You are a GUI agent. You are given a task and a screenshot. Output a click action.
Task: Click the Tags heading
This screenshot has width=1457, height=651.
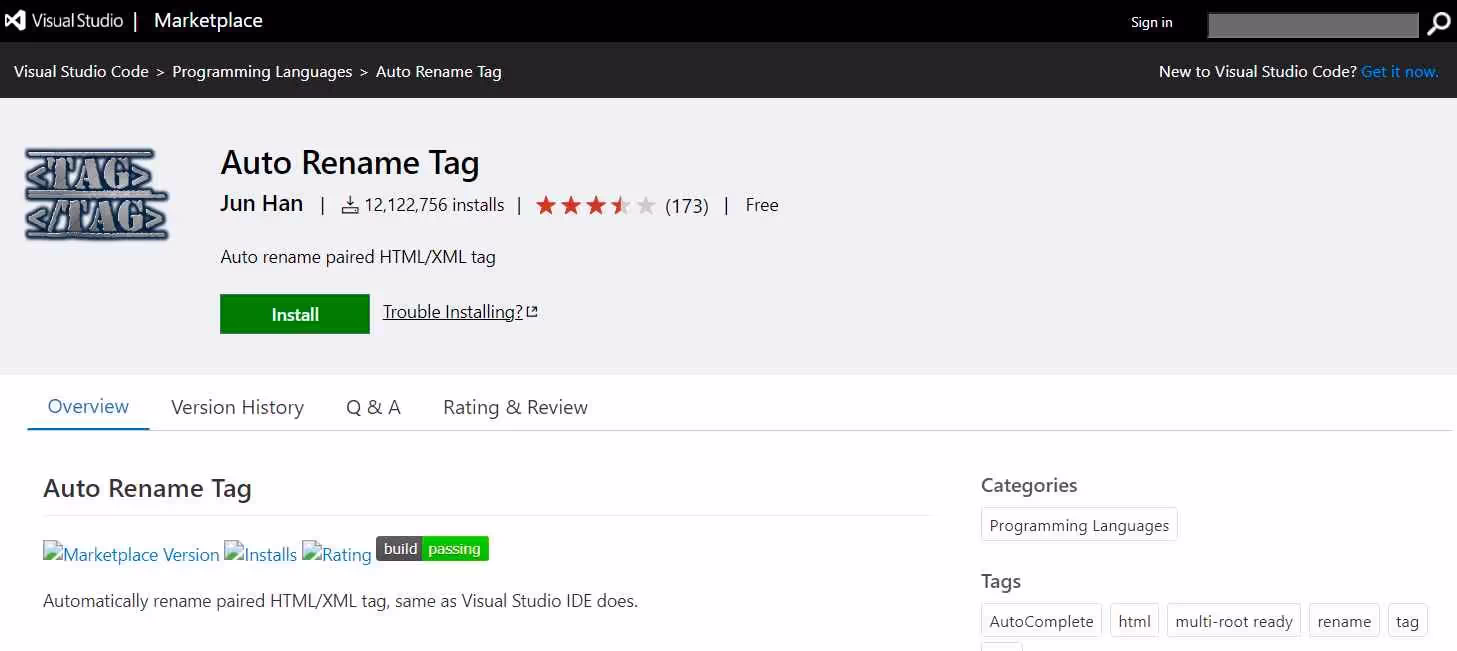[1001, 581]
